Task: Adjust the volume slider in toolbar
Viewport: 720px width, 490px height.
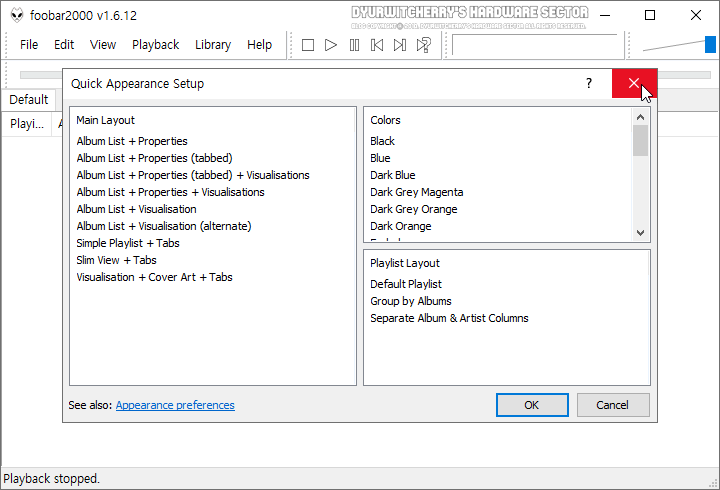Action: tap(710, 45)
